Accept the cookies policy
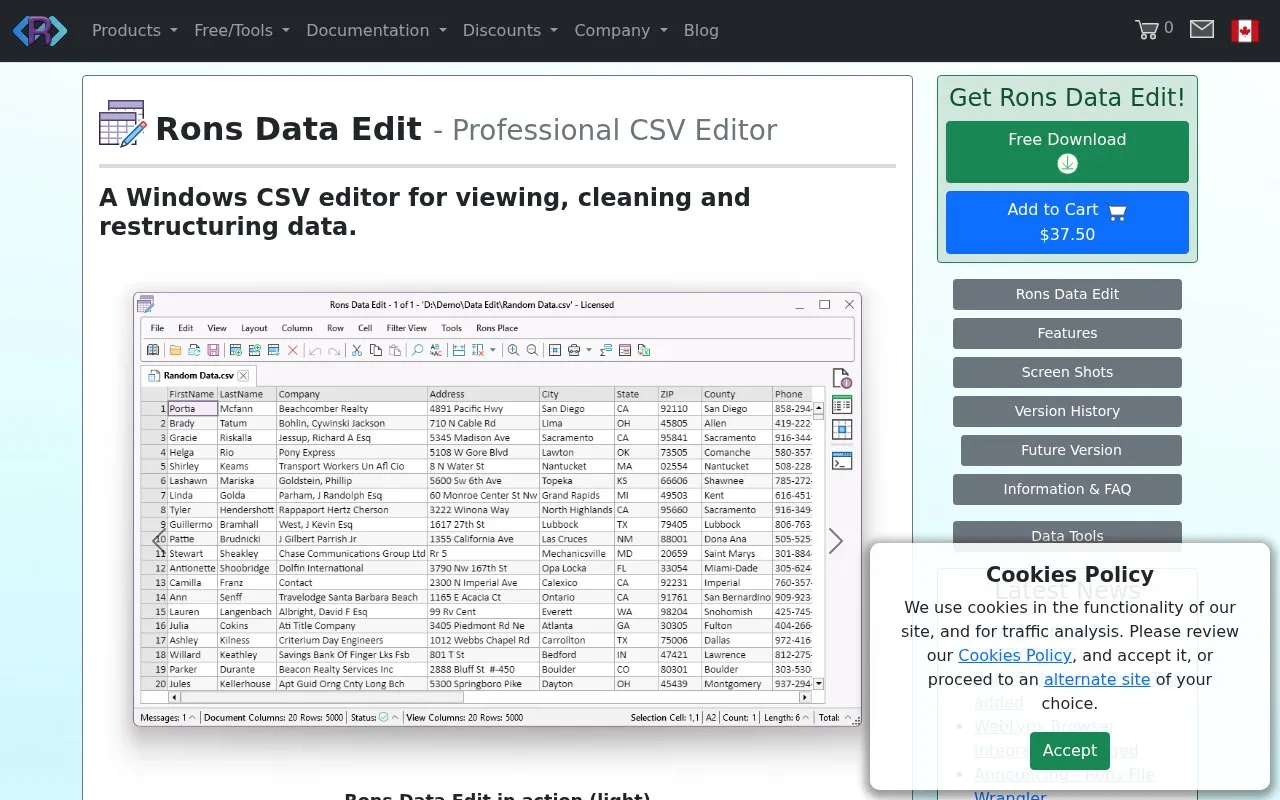This screenshot has height=800, width=1280. pos(1070,750)
